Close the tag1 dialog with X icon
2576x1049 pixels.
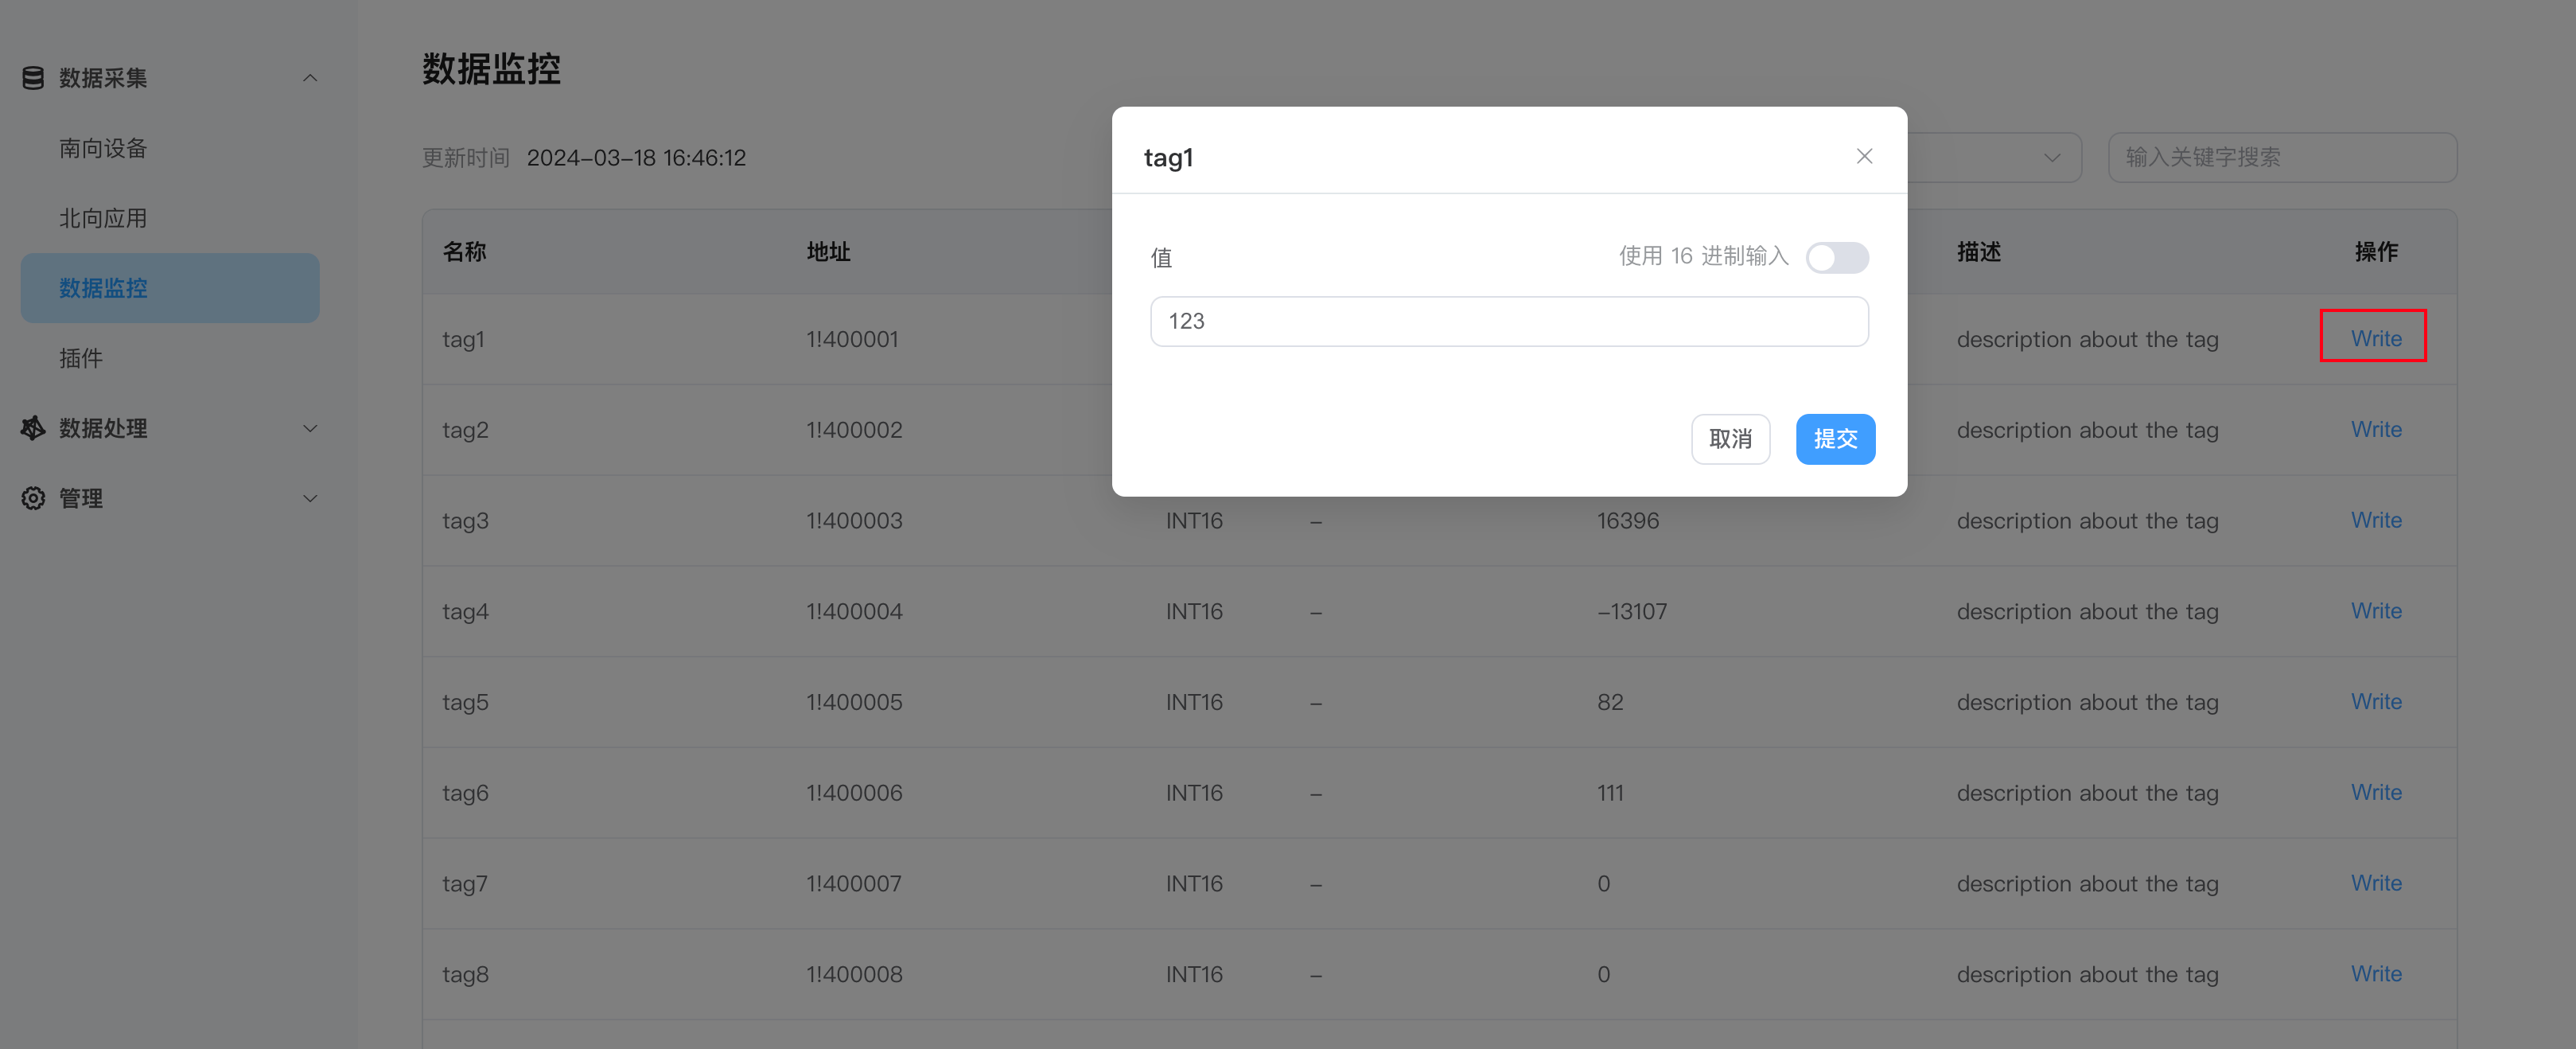1864,156
